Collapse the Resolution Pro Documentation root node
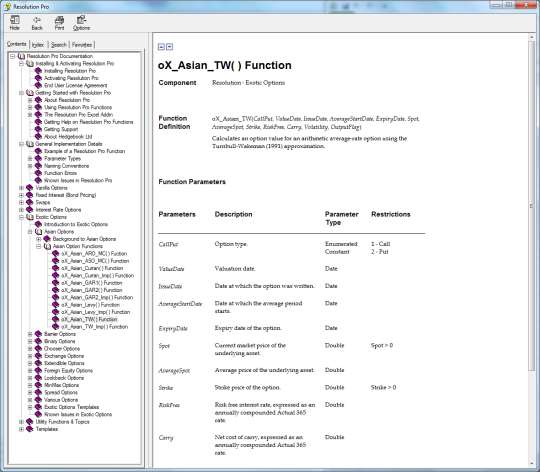The image size is (540, 472). coord(13,56)
